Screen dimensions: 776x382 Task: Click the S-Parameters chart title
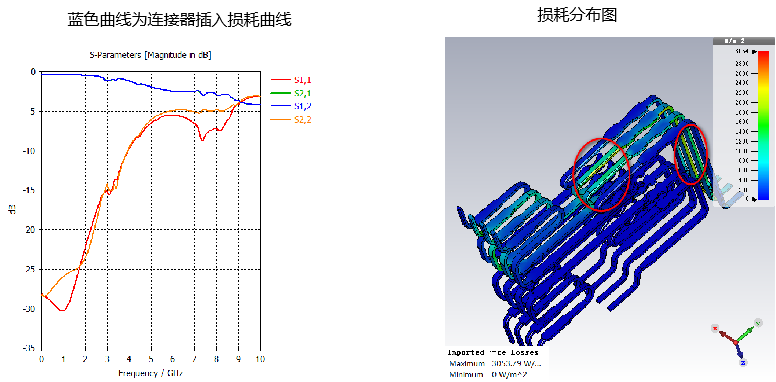(150, 55)
